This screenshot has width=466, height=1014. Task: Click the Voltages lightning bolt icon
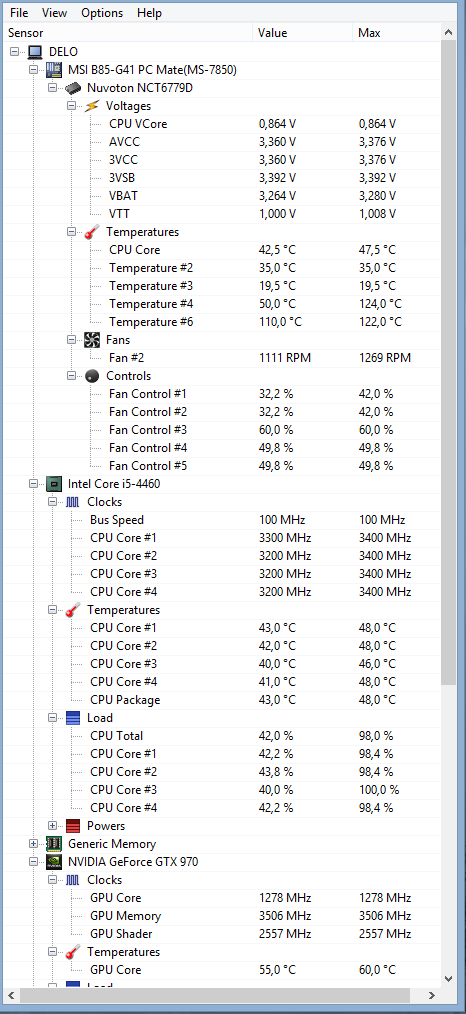[92, 105]
